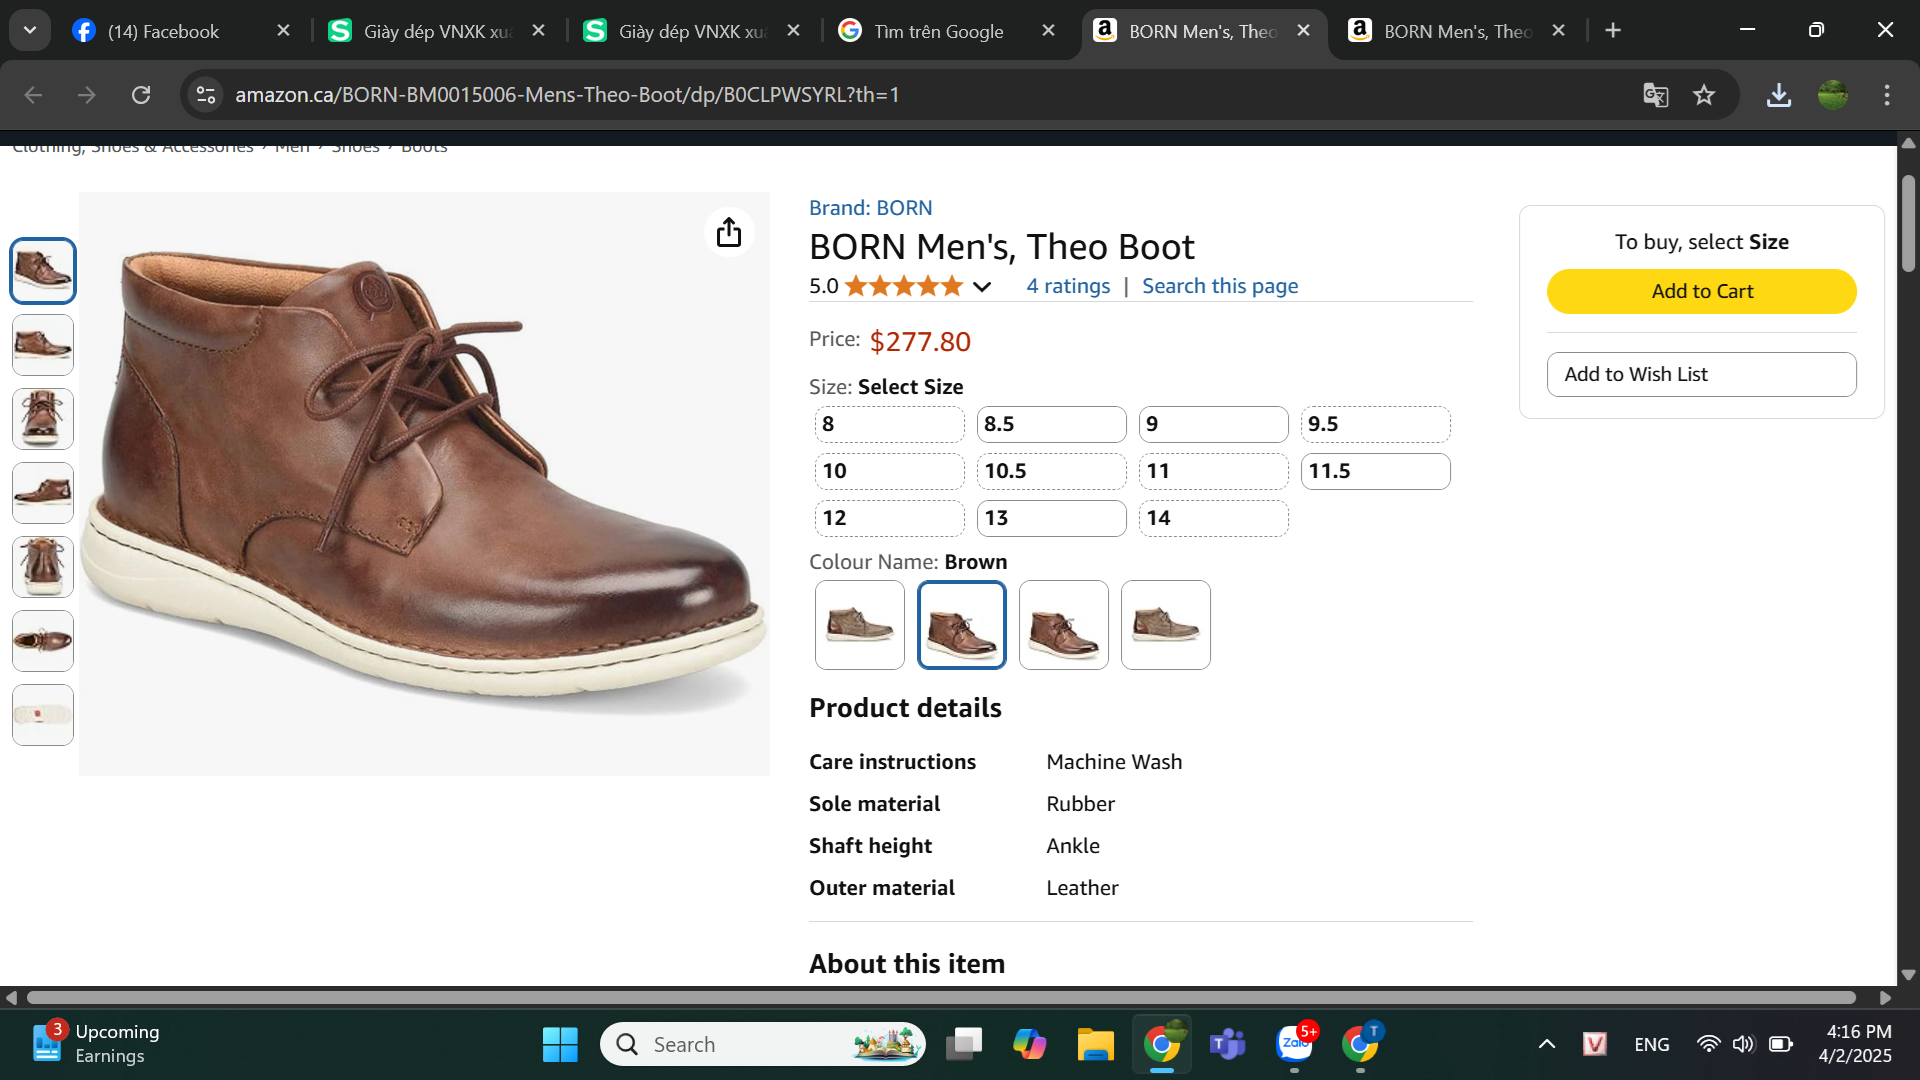Select size 8
1920x1080 pixels.
tap(889, 424)
